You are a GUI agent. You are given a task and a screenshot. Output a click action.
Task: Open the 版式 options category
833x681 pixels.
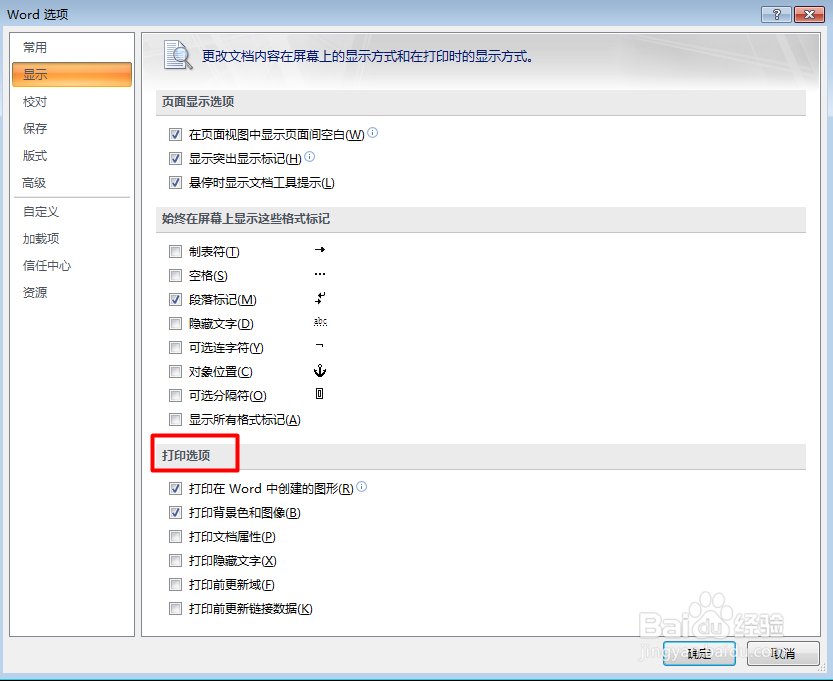[35, 156]
